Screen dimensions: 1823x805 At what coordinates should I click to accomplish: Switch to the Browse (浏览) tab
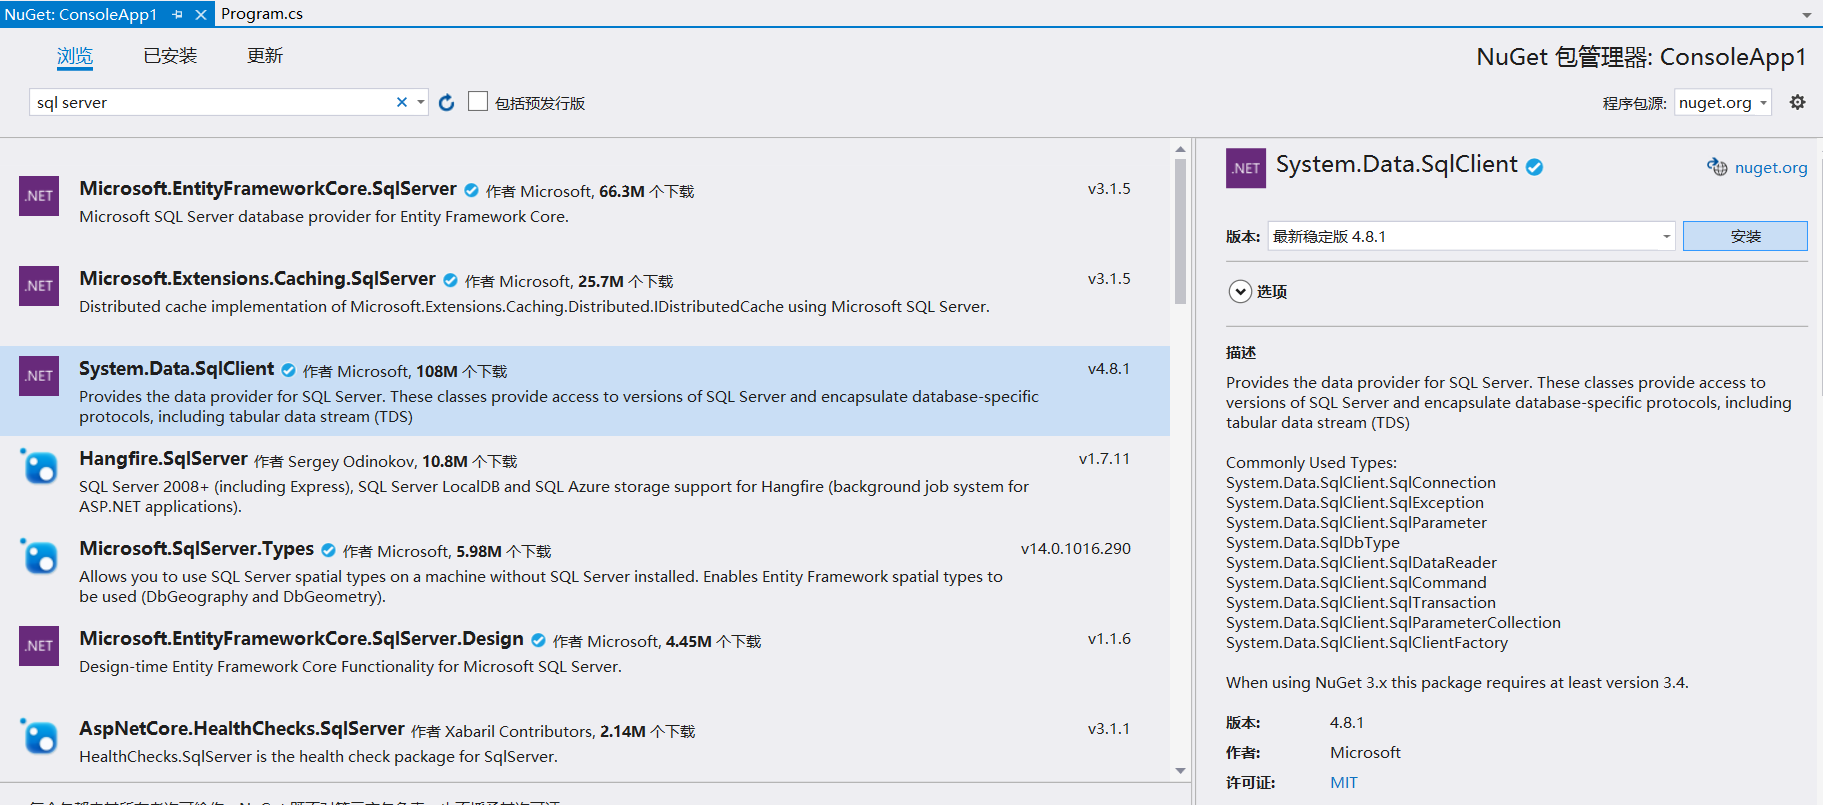click(x=75, y=56)
